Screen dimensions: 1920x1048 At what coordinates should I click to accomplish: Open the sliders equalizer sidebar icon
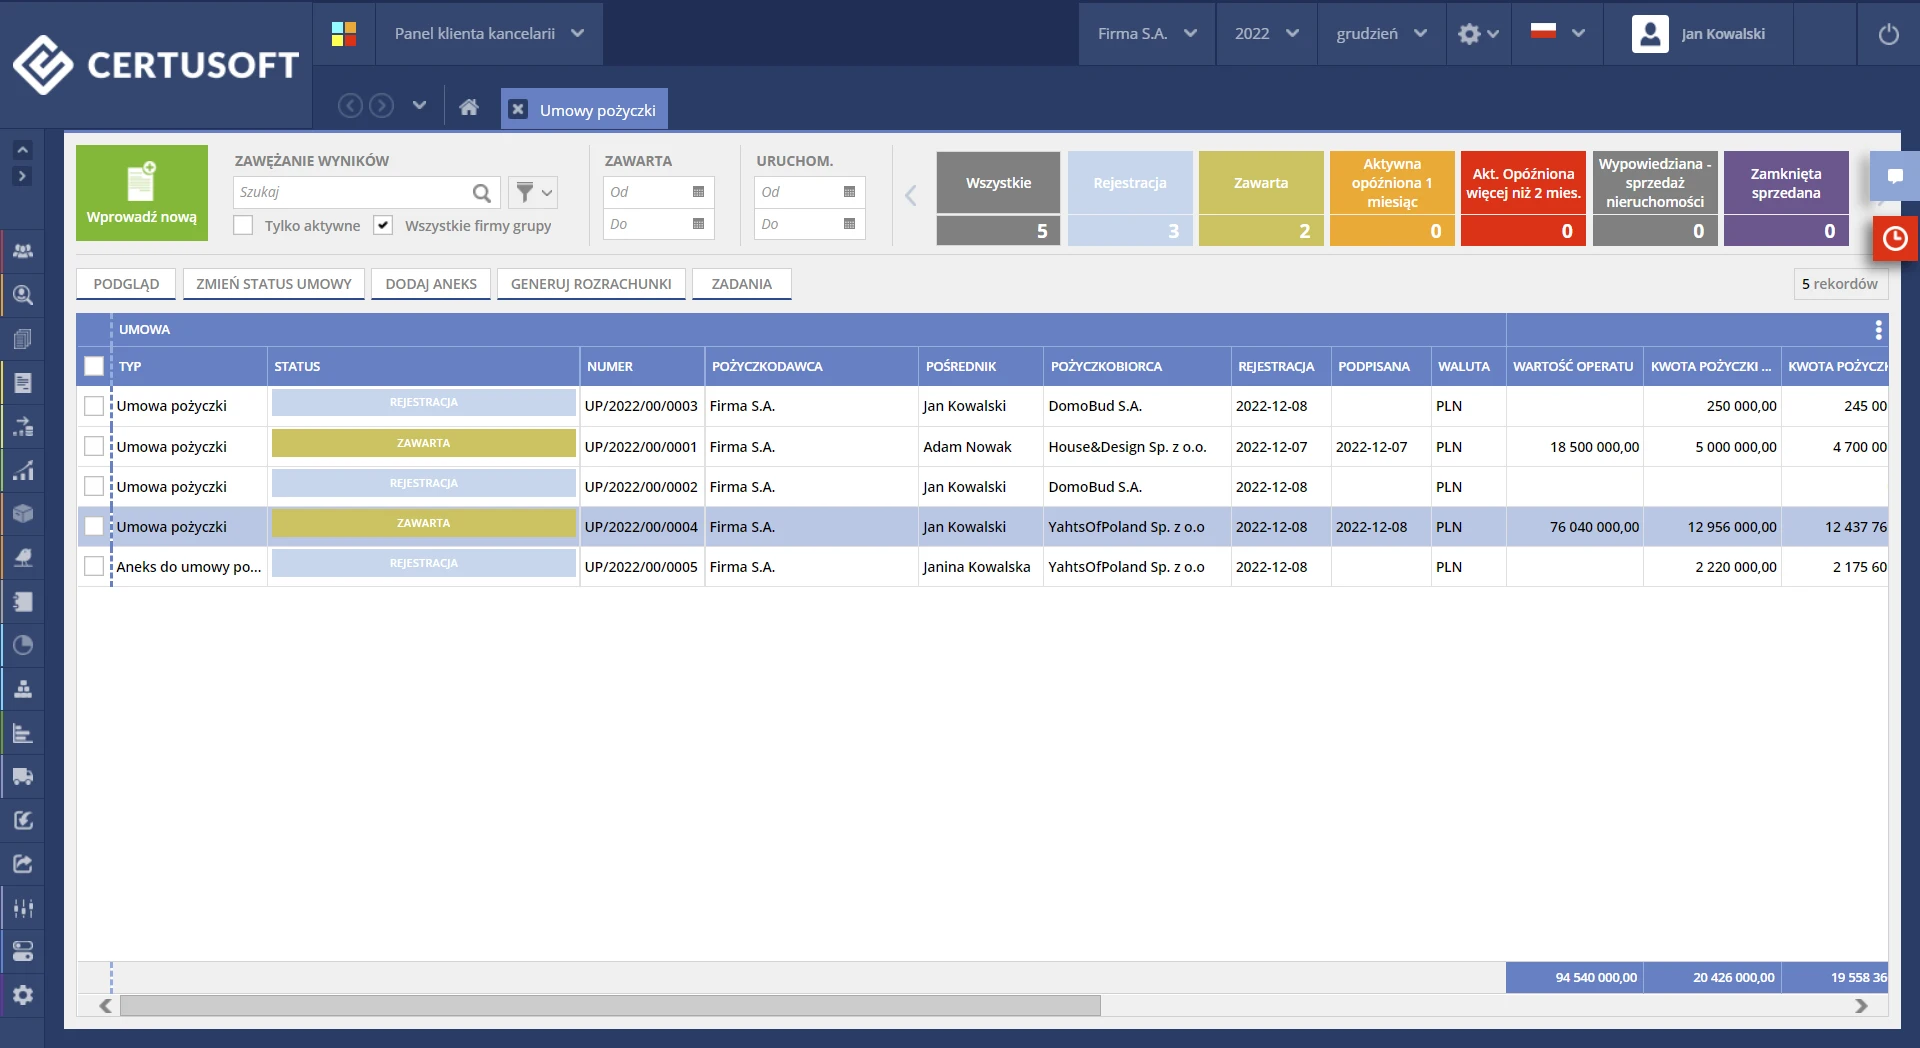coord(23,908)
